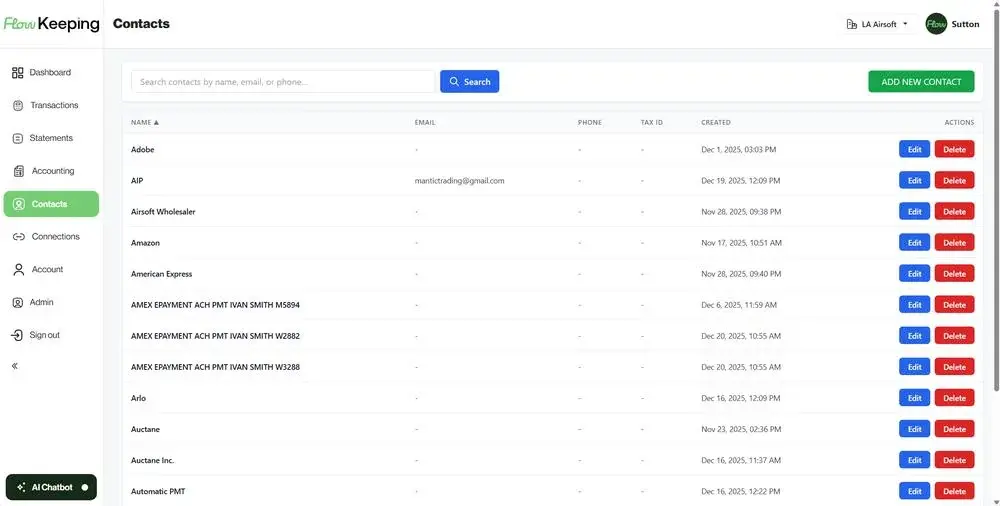Click the Accounting calculator icon

tap(18, 171)
